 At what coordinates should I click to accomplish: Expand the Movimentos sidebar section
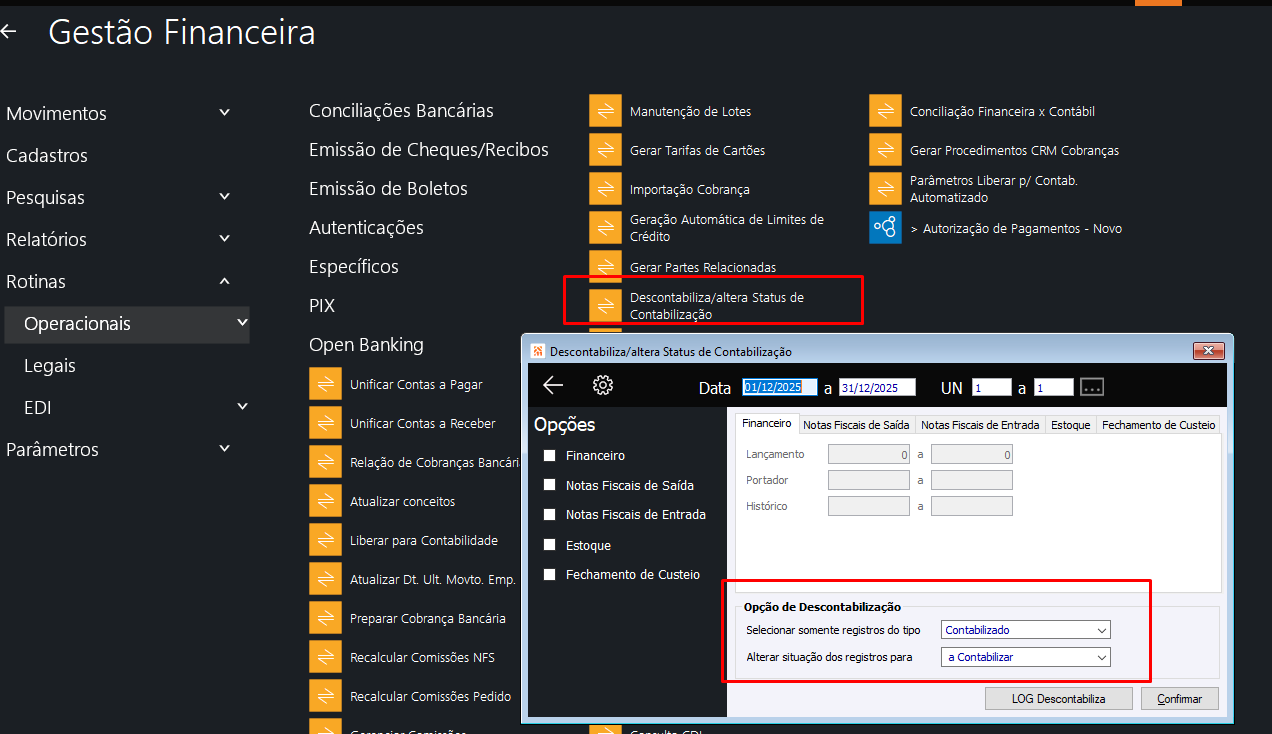coord(225,113)
